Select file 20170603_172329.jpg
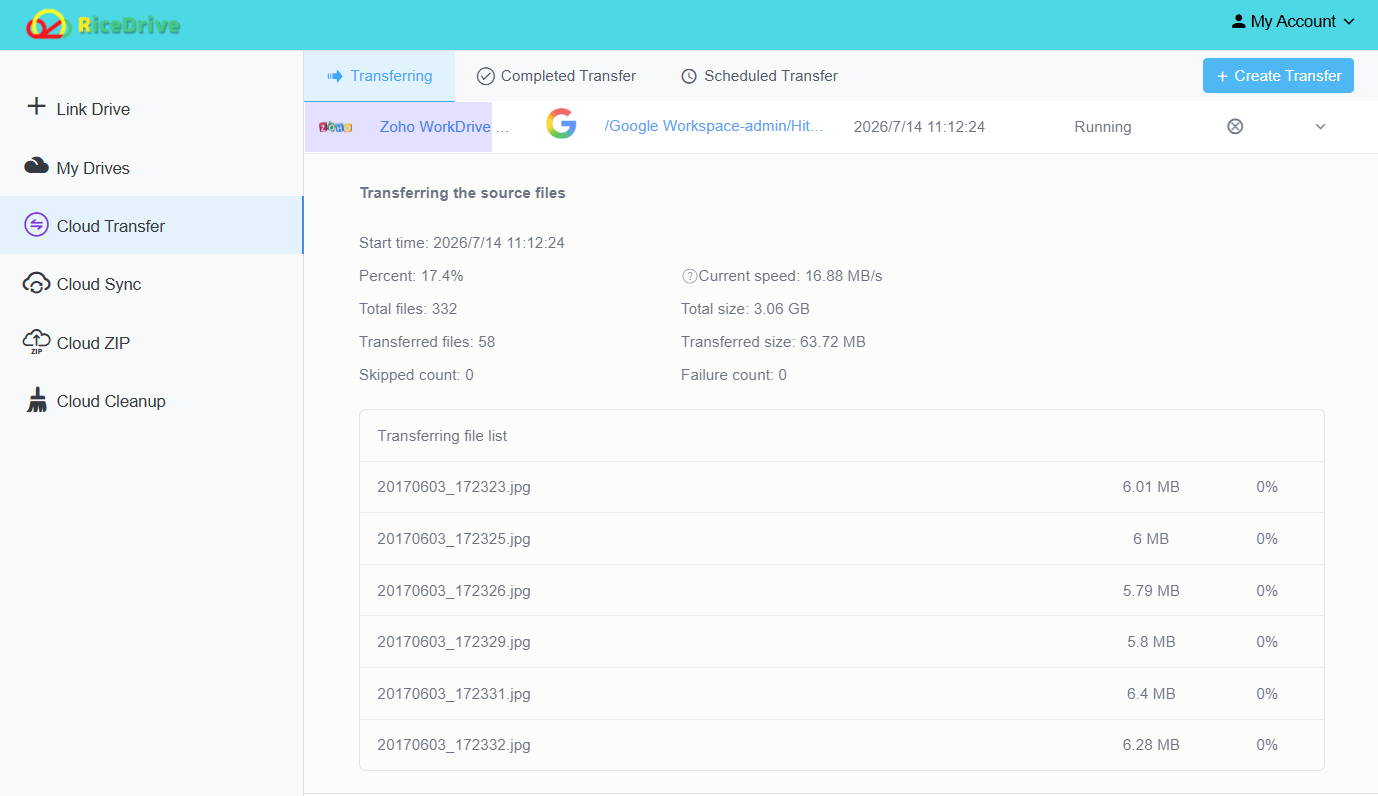The width and height of the screenshot is (1378, 796). pos(454,642)
